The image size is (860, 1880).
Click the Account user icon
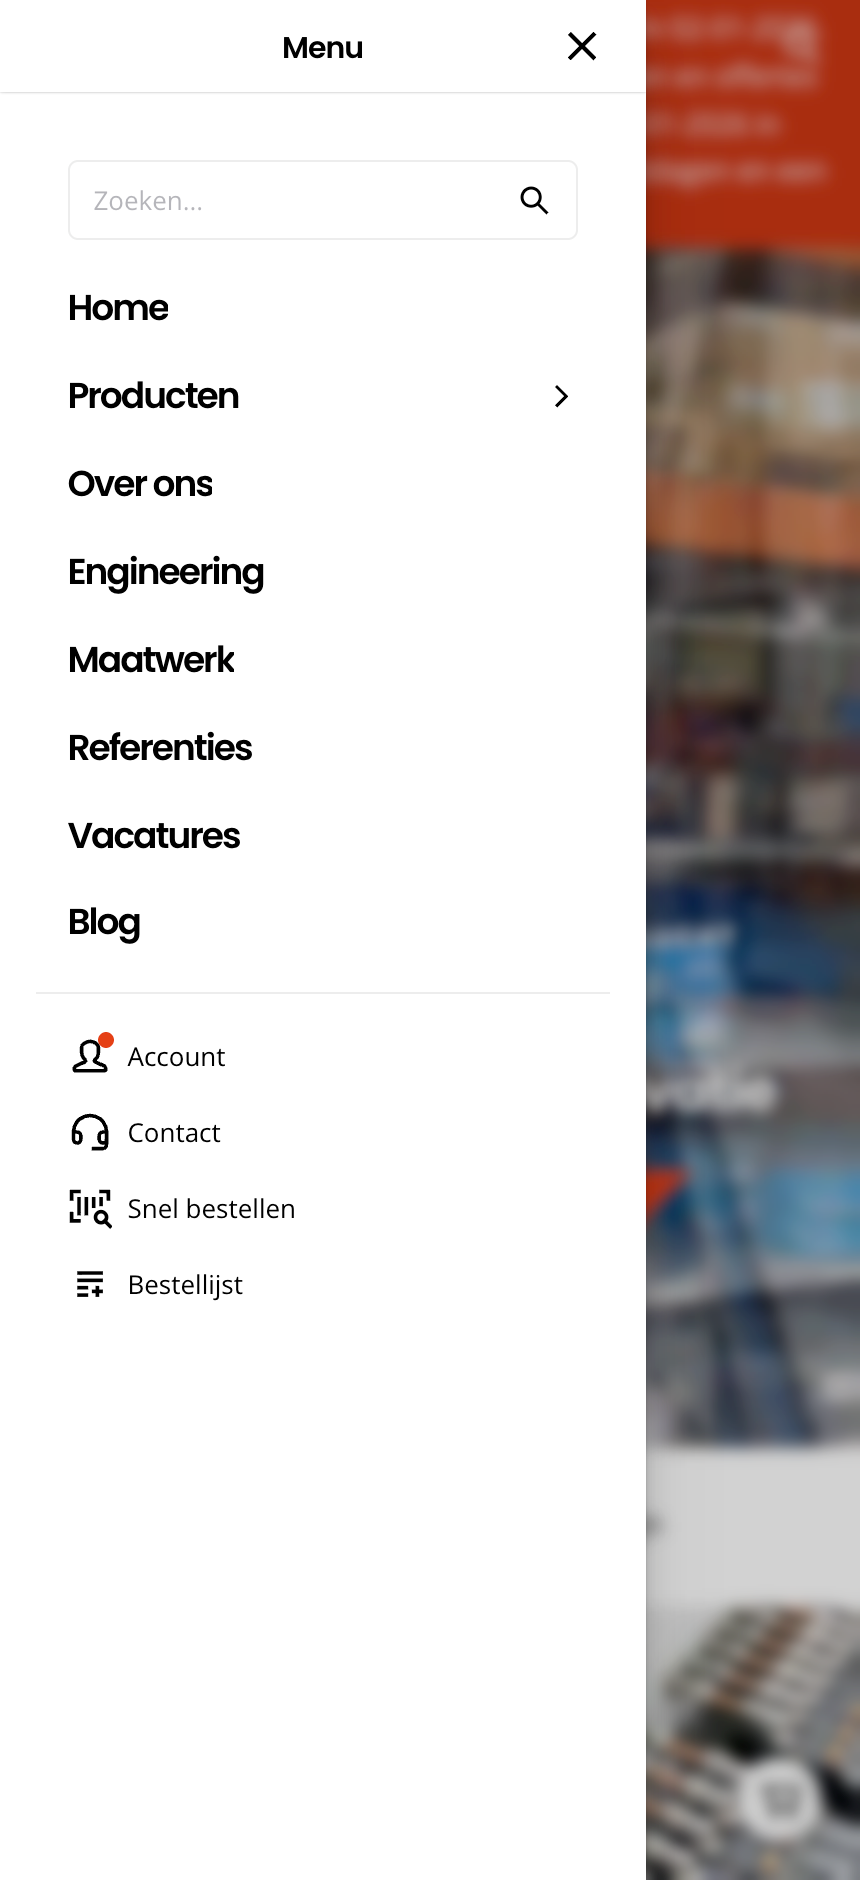[x=90, y=1056]
